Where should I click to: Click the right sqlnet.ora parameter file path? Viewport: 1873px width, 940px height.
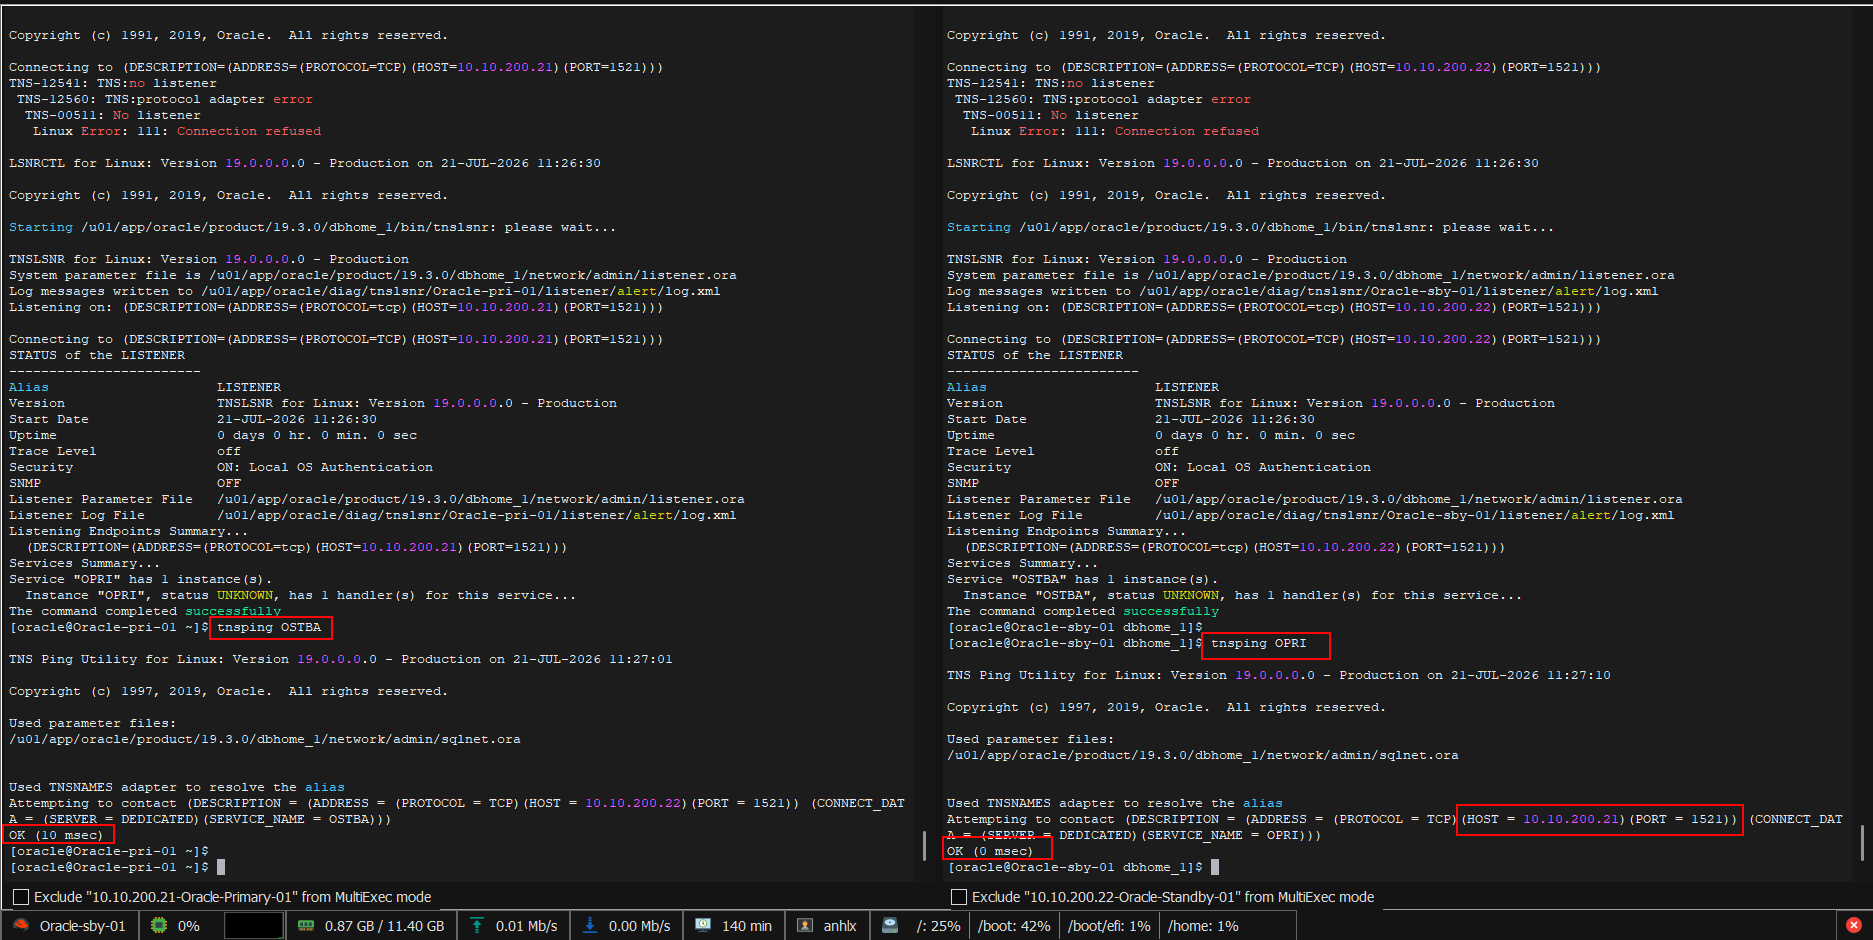click(1203, 755)
